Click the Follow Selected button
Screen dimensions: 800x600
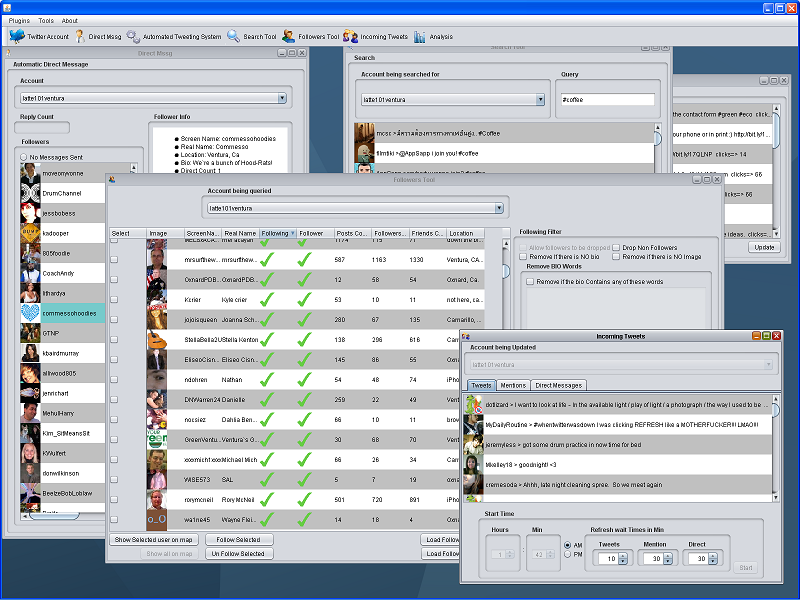239,539
